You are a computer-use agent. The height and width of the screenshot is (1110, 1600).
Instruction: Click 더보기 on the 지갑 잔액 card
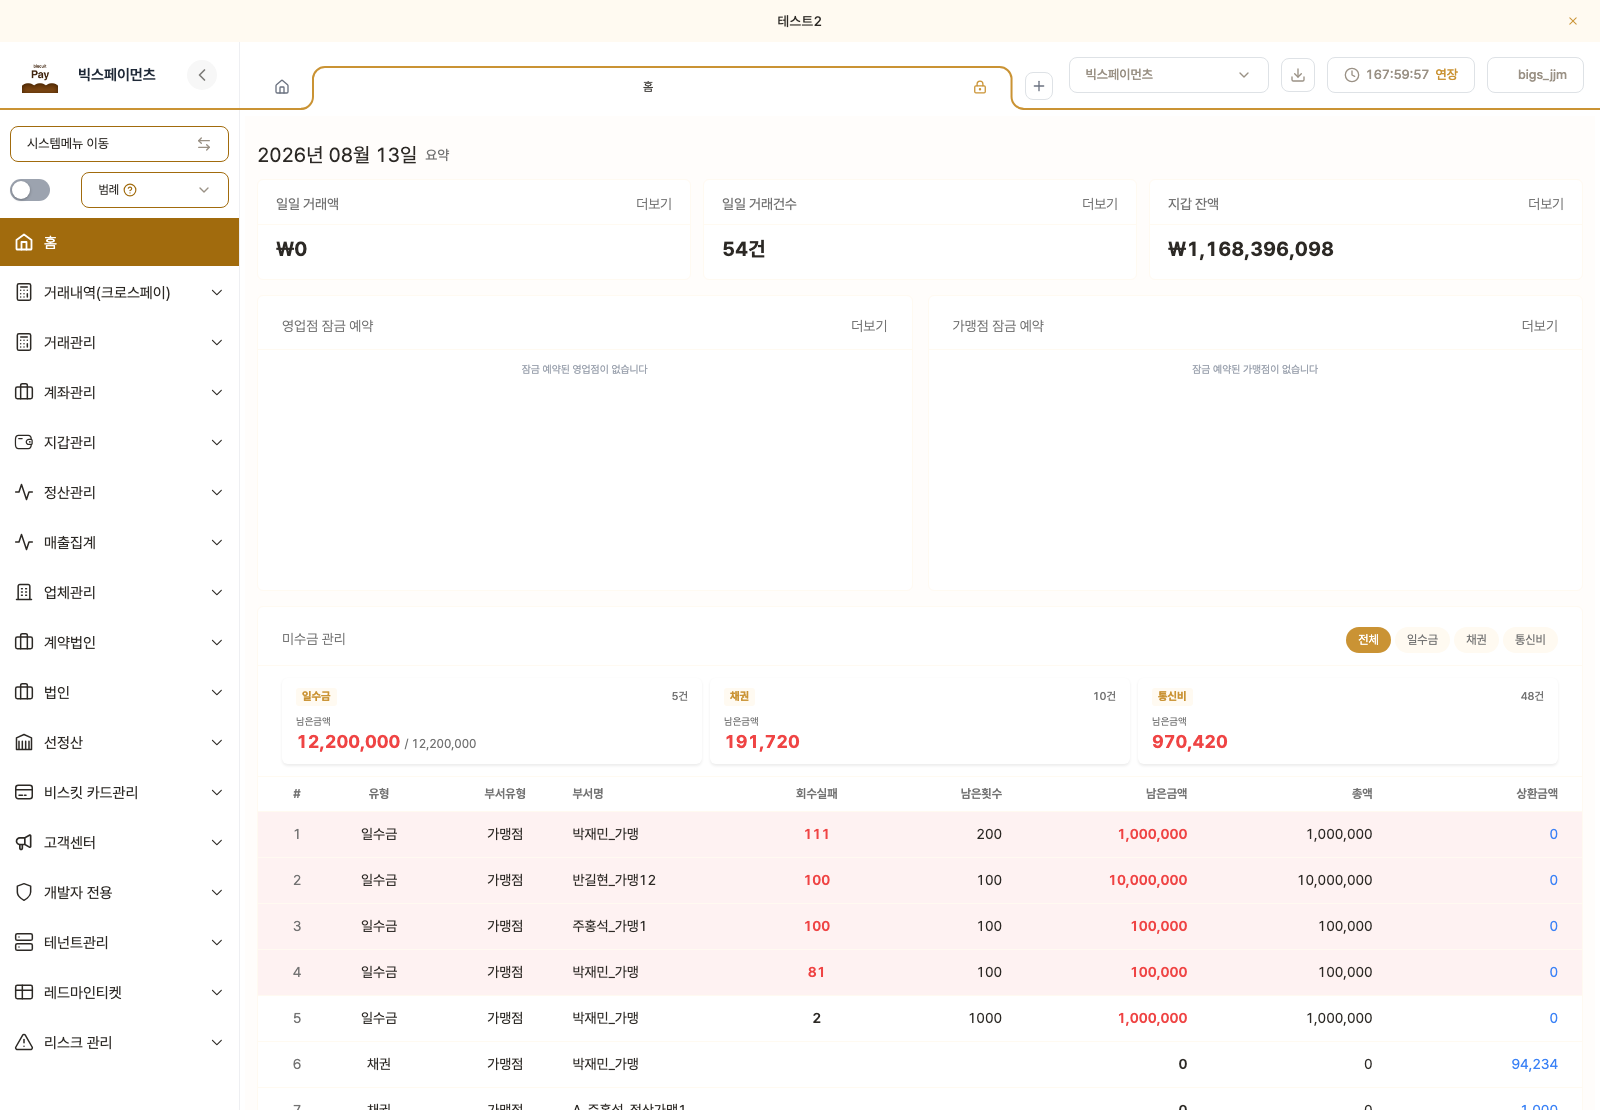pos(1545,204)
